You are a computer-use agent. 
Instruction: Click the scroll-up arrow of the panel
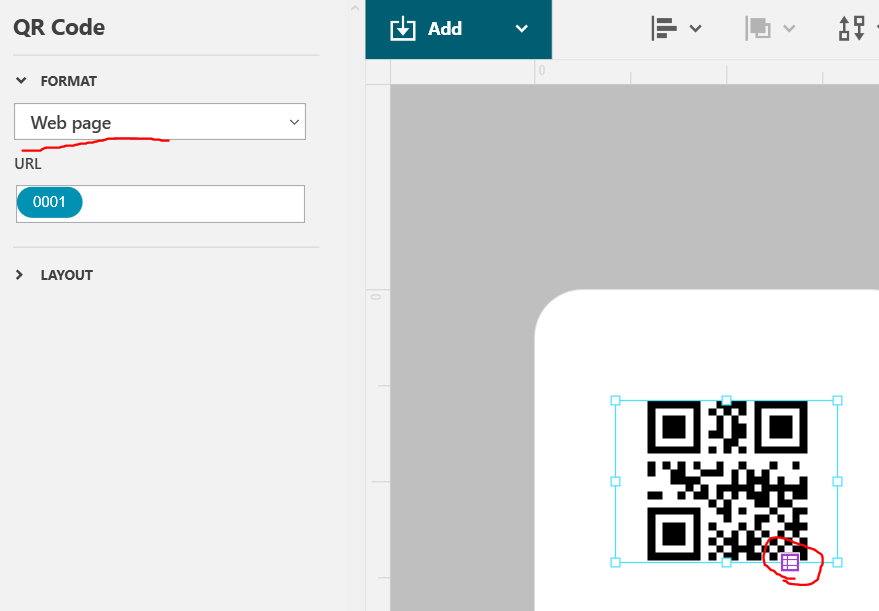pos(355,8)
